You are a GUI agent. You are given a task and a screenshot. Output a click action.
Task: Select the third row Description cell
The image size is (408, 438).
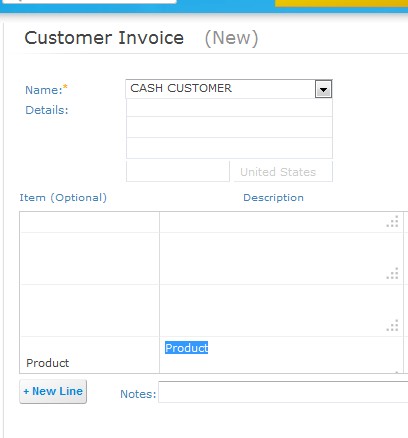pos(281,310)
